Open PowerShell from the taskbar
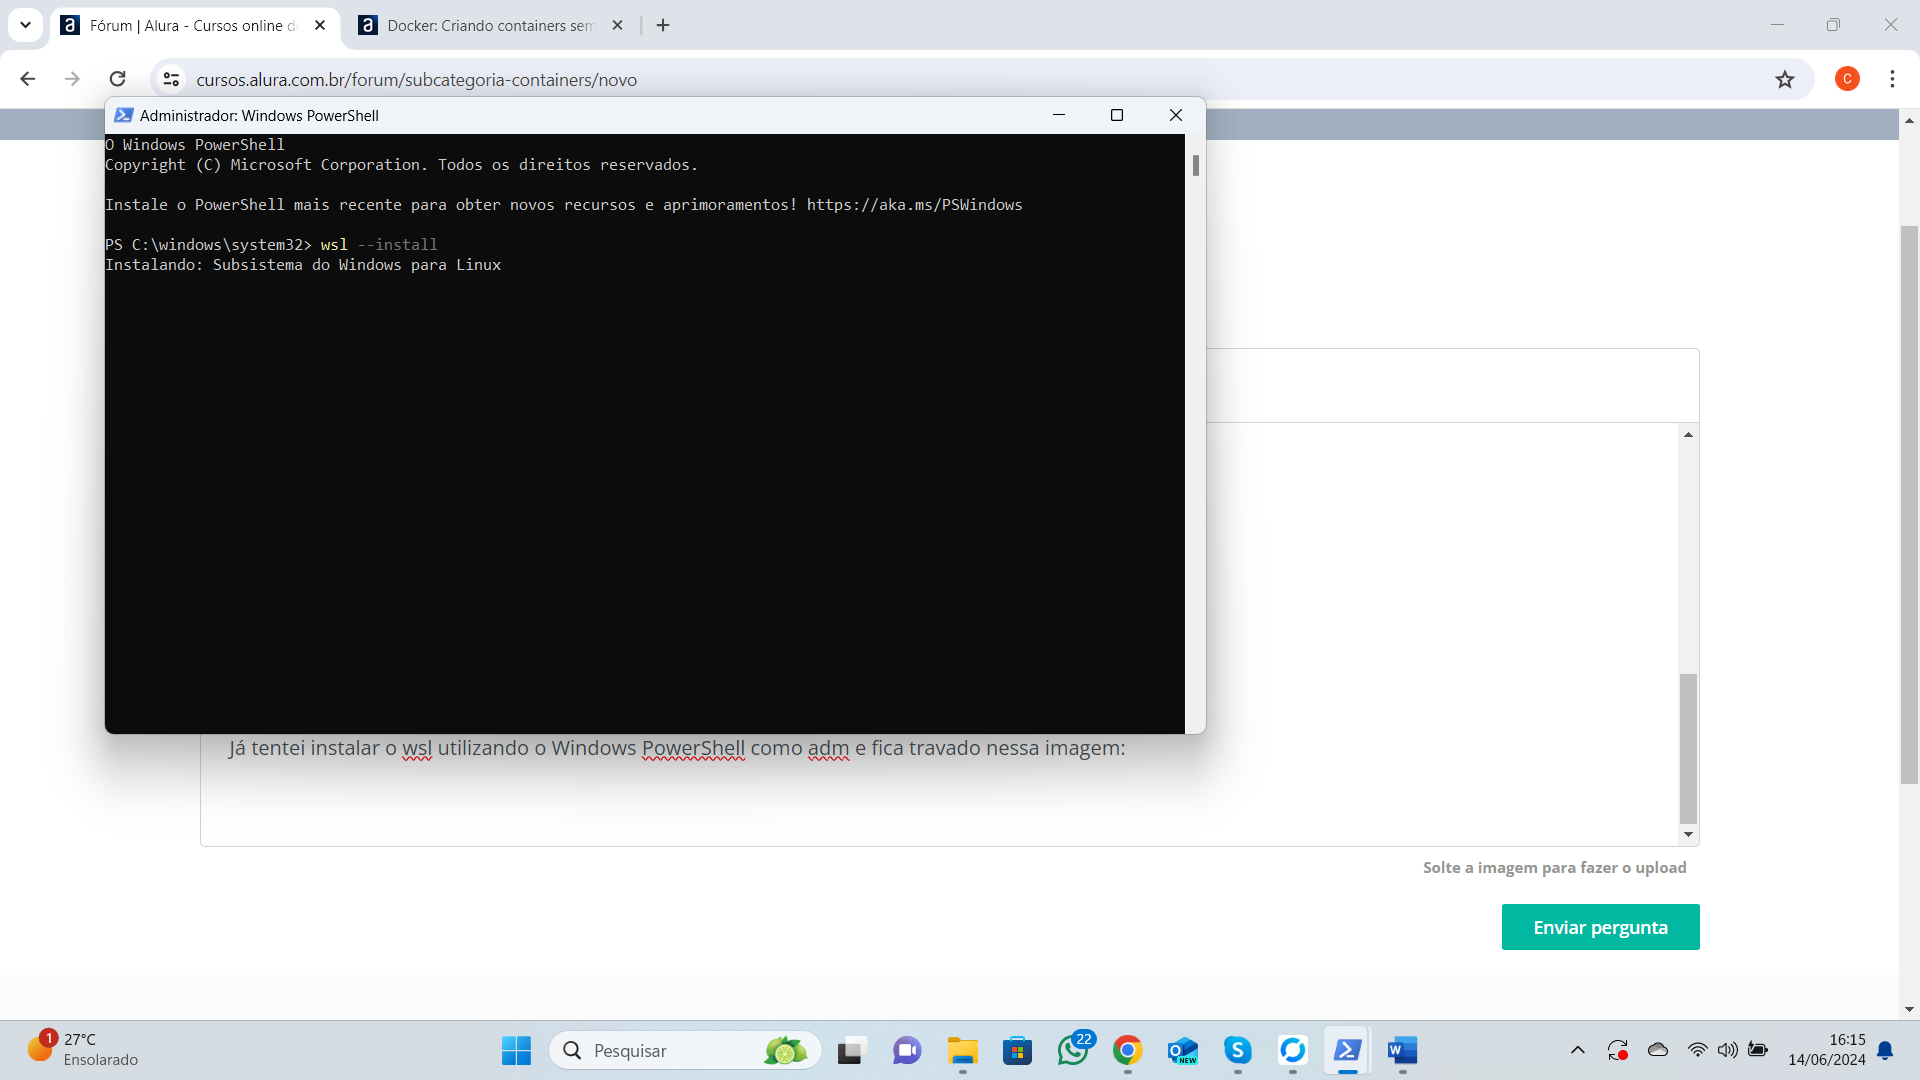1920x1080 pixels. tap(1347, 1050)
